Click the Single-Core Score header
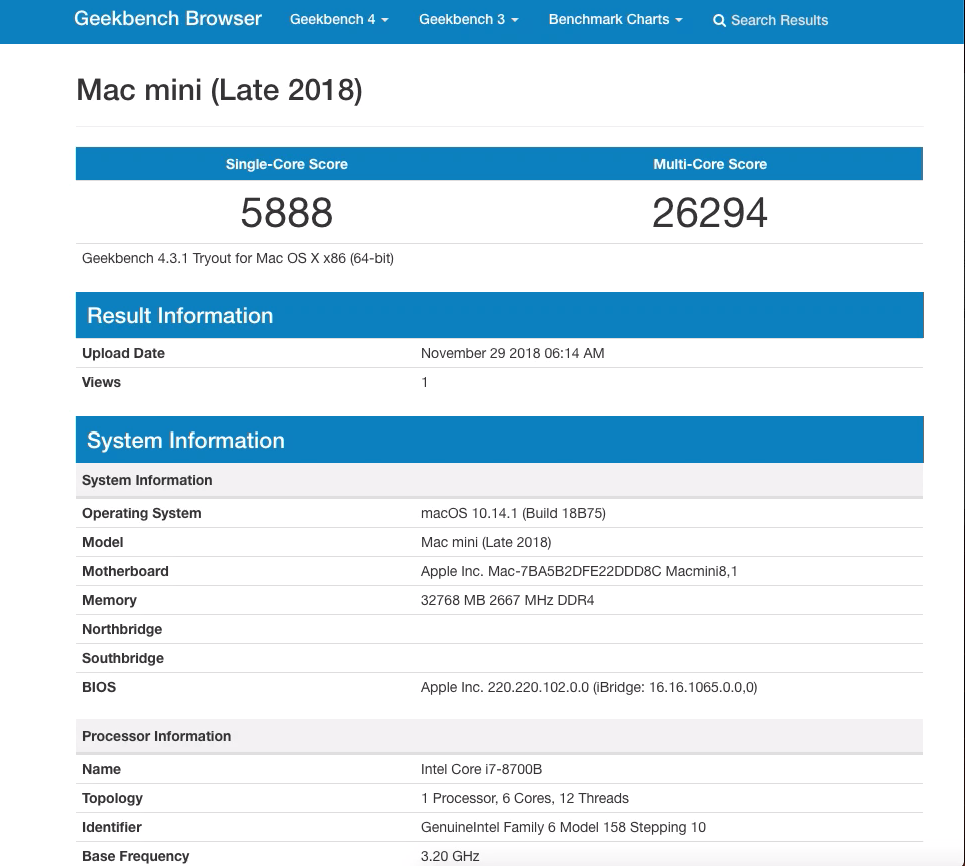Image resolution: width=965 pixels, height=866 pixels. click(x=287, y=164)
